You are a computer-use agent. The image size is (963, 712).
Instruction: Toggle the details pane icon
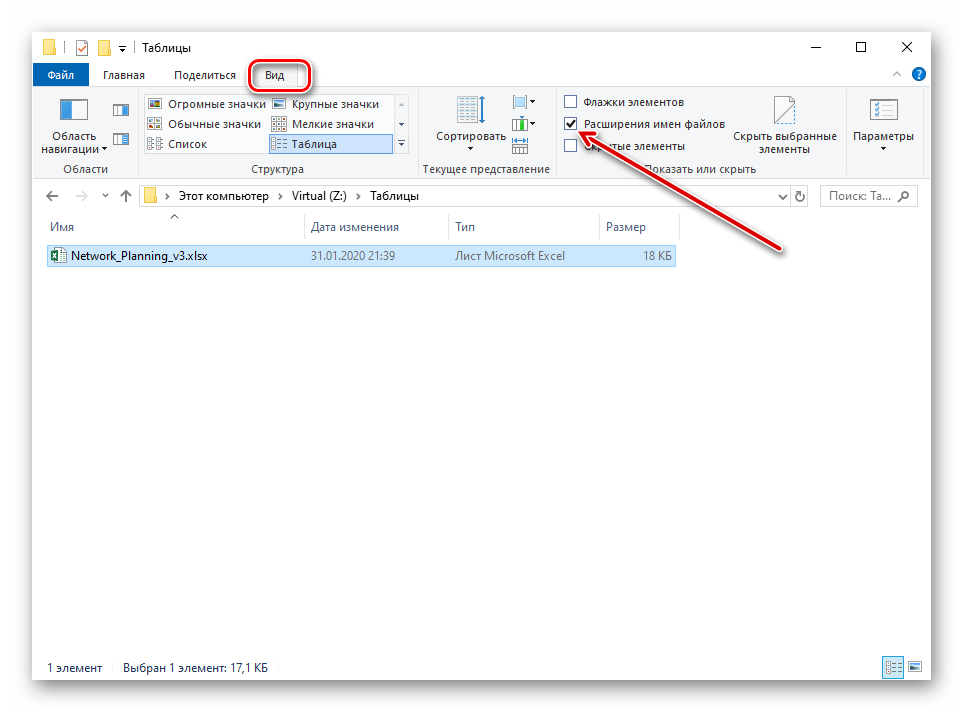(x=121, y=139)
